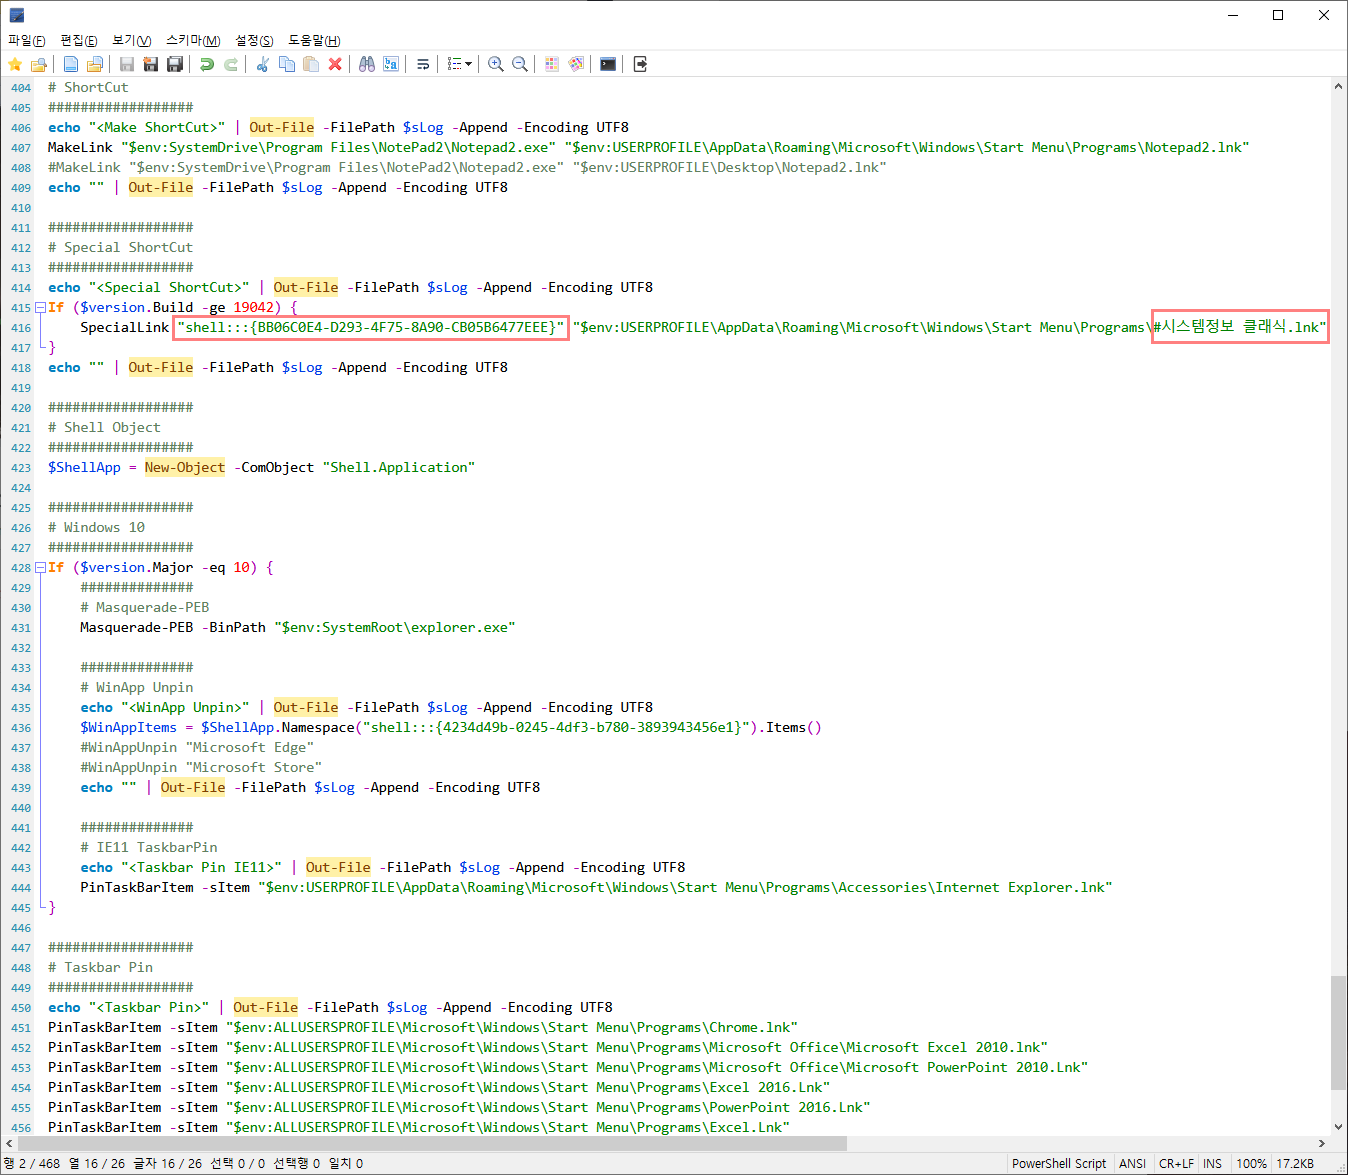This screenshot has height=1175, width=1348.
Task: Open Find with the binoculars icon
Action: pos(367,64)
